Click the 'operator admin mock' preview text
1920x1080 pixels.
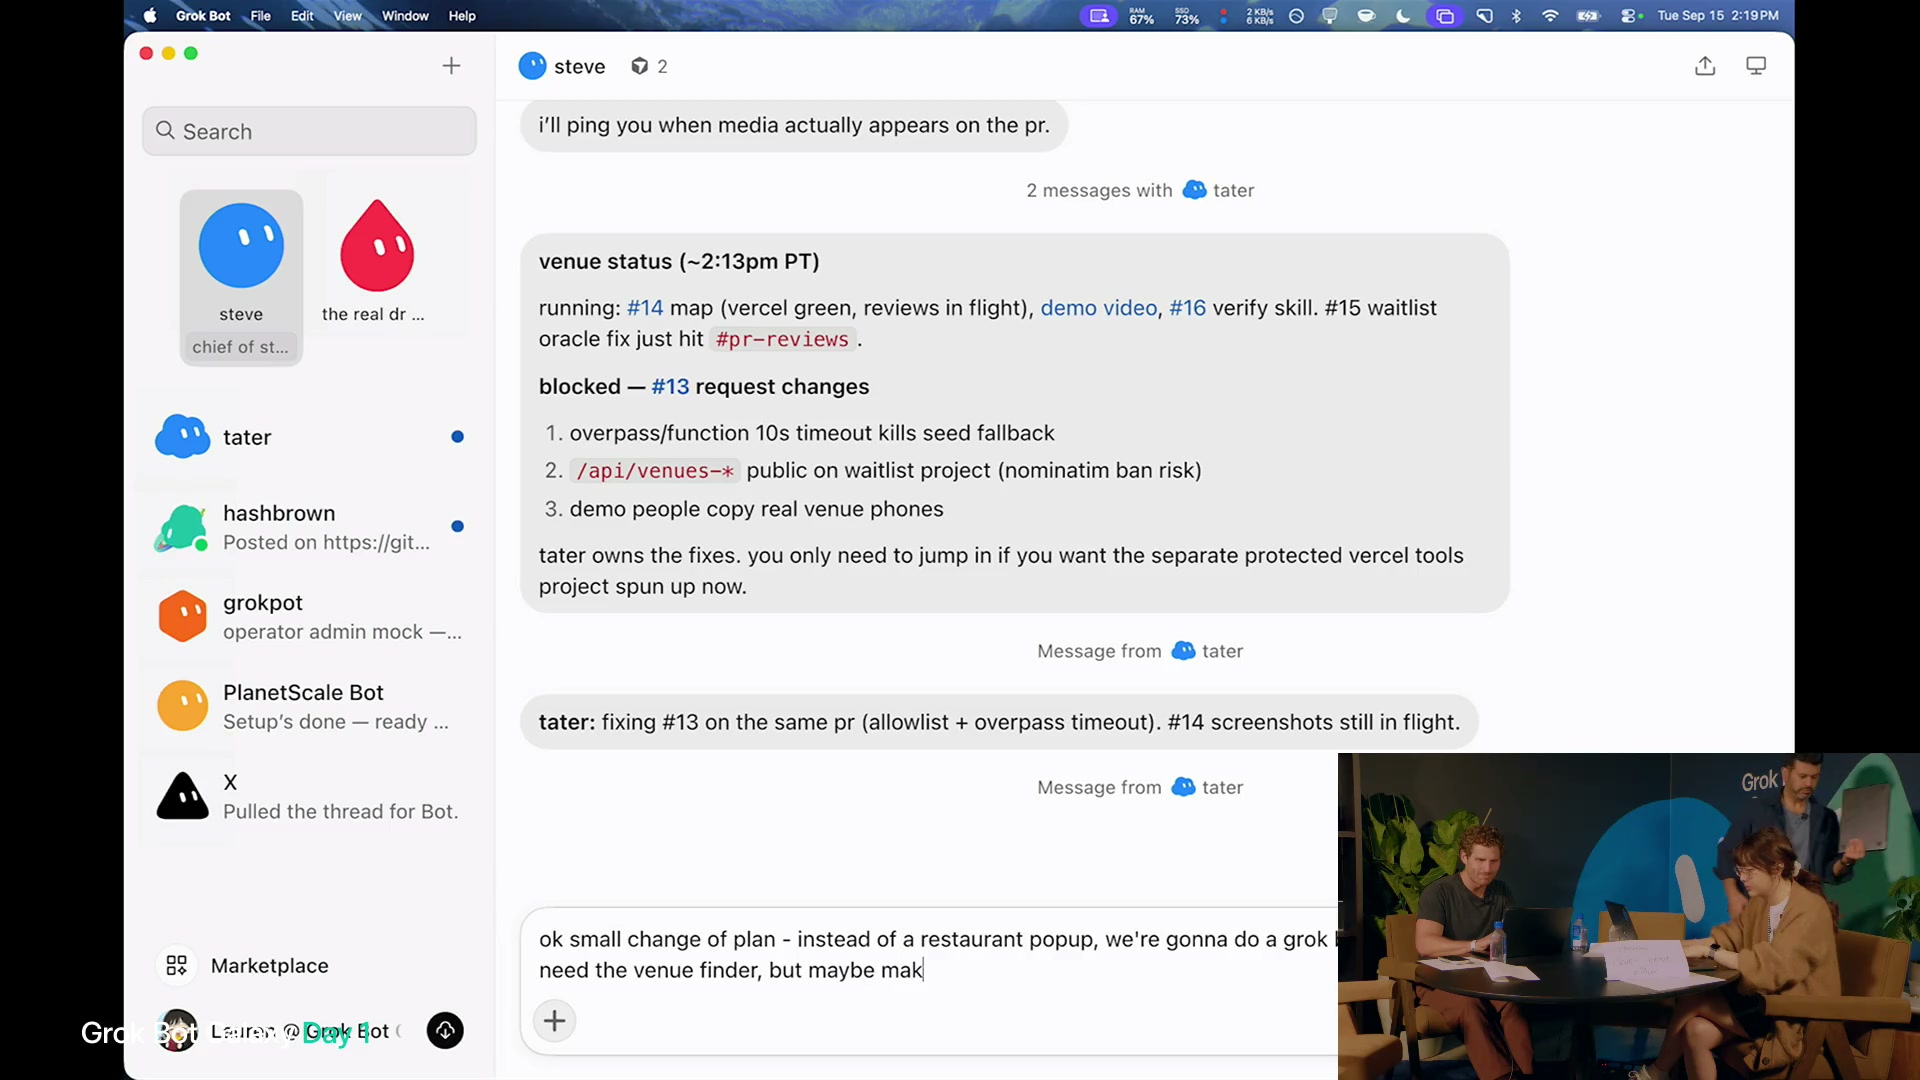tap(342, 632)
